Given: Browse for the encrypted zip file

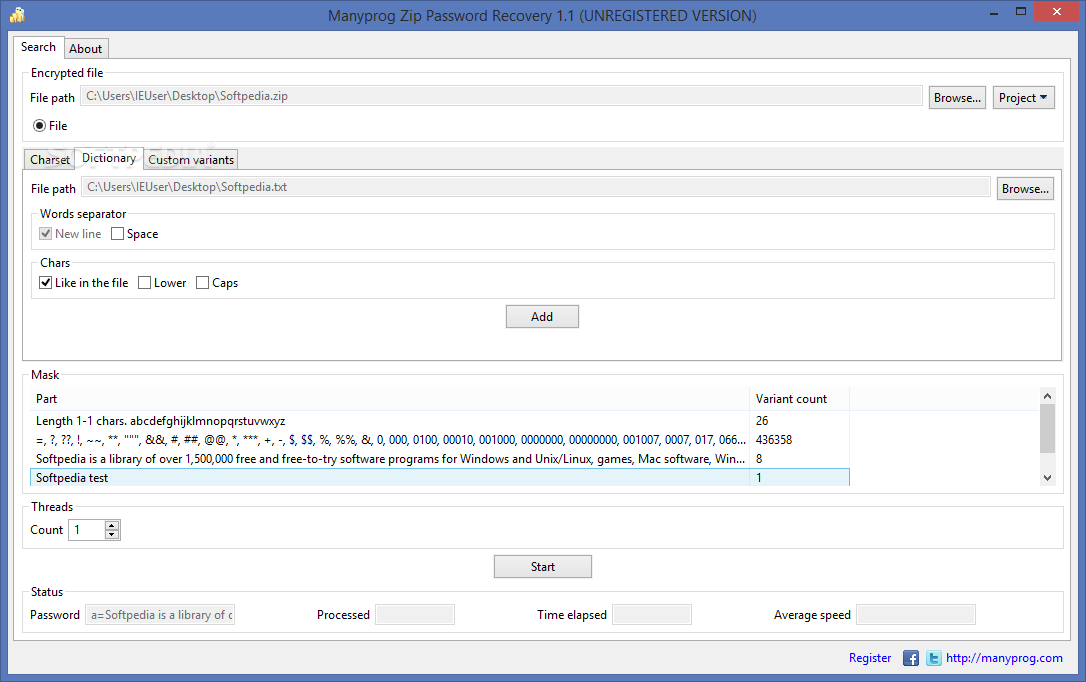Looking at the screenshot, I should coord(957,98).
